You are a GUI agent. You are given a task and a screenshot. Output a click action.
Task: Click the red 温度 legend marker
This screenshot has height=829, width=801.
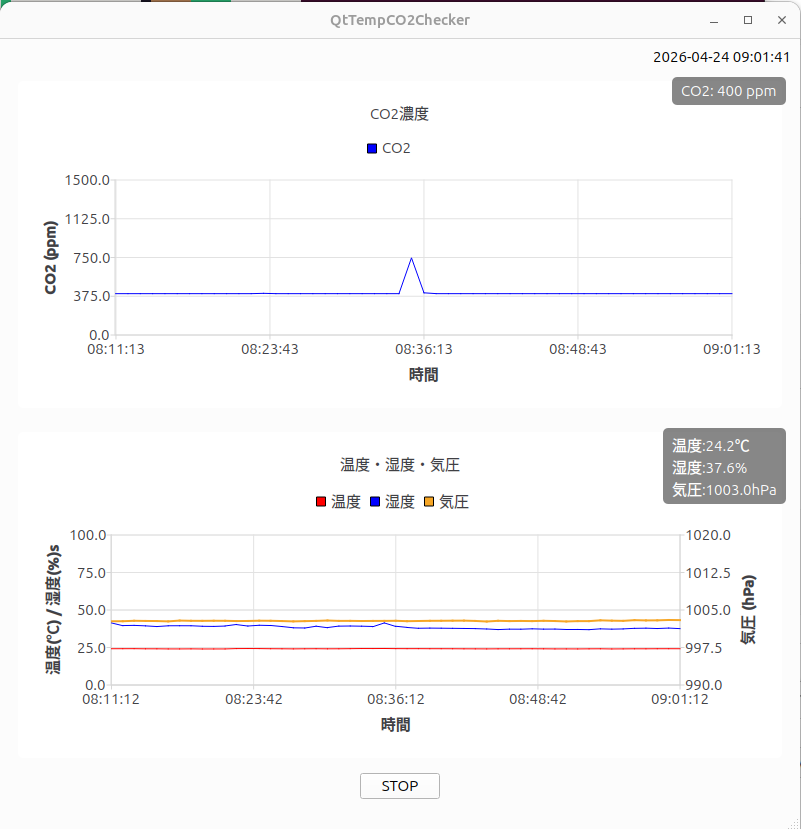321,502
